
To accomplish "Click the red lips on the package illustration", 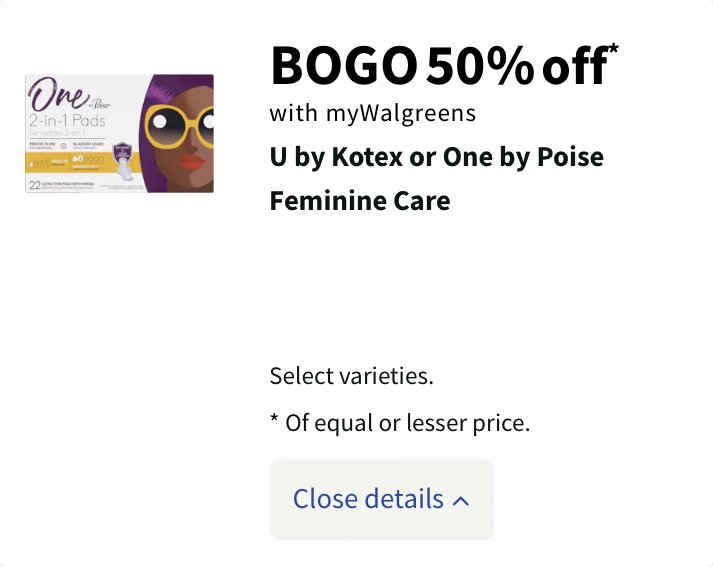I will pyautogui.click(x=191, y=162).
